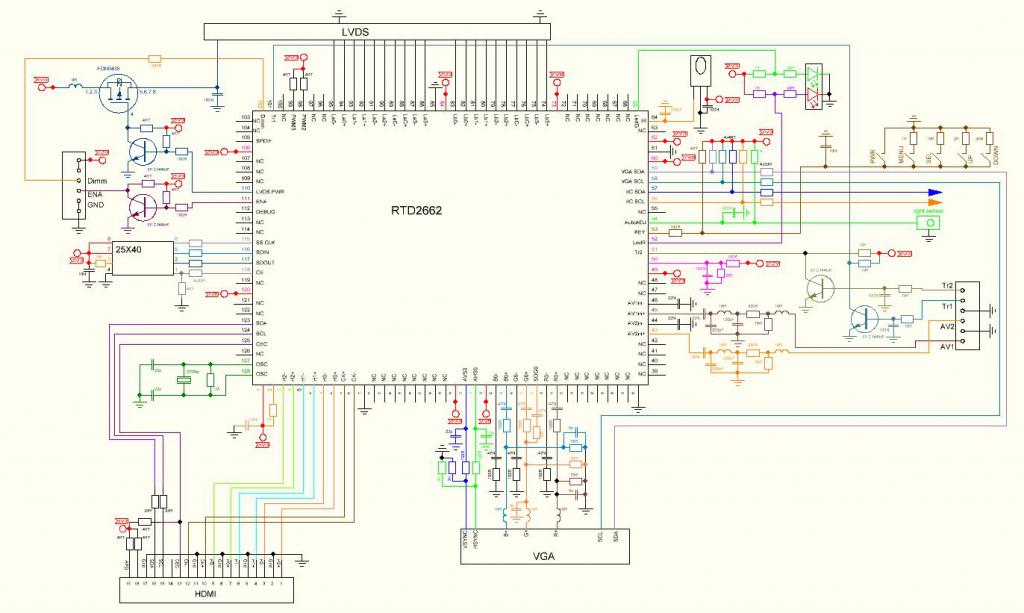Click the inductor left of the FDN9435 MOSFET
The image size is (1024, 613).
[76, 86]
